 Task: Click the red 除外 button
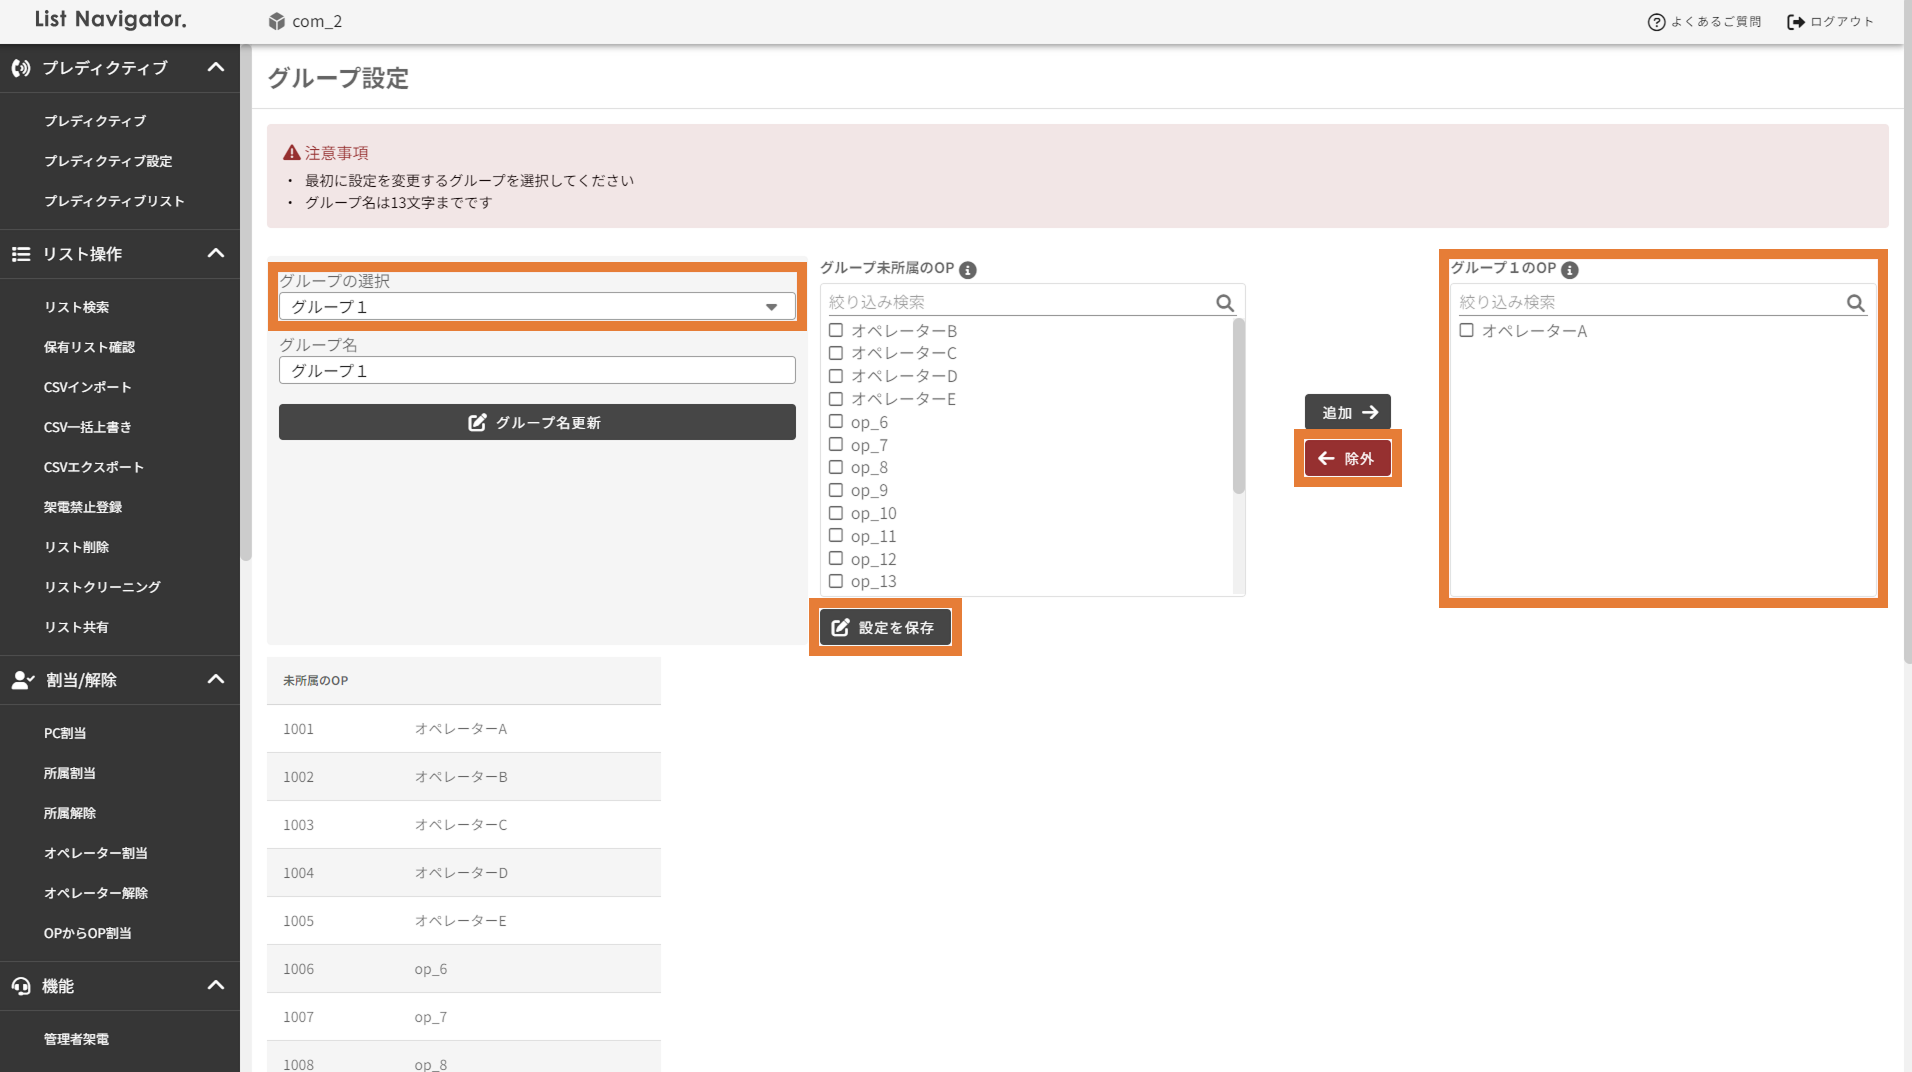pos(1347,459)
